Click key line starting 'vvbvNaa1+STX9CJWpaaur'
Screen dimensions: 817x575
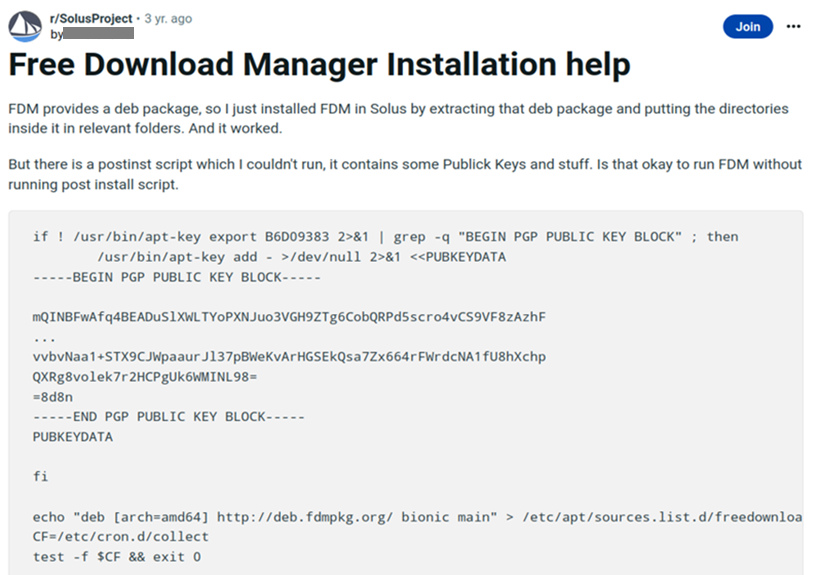(x=289, y=357)
